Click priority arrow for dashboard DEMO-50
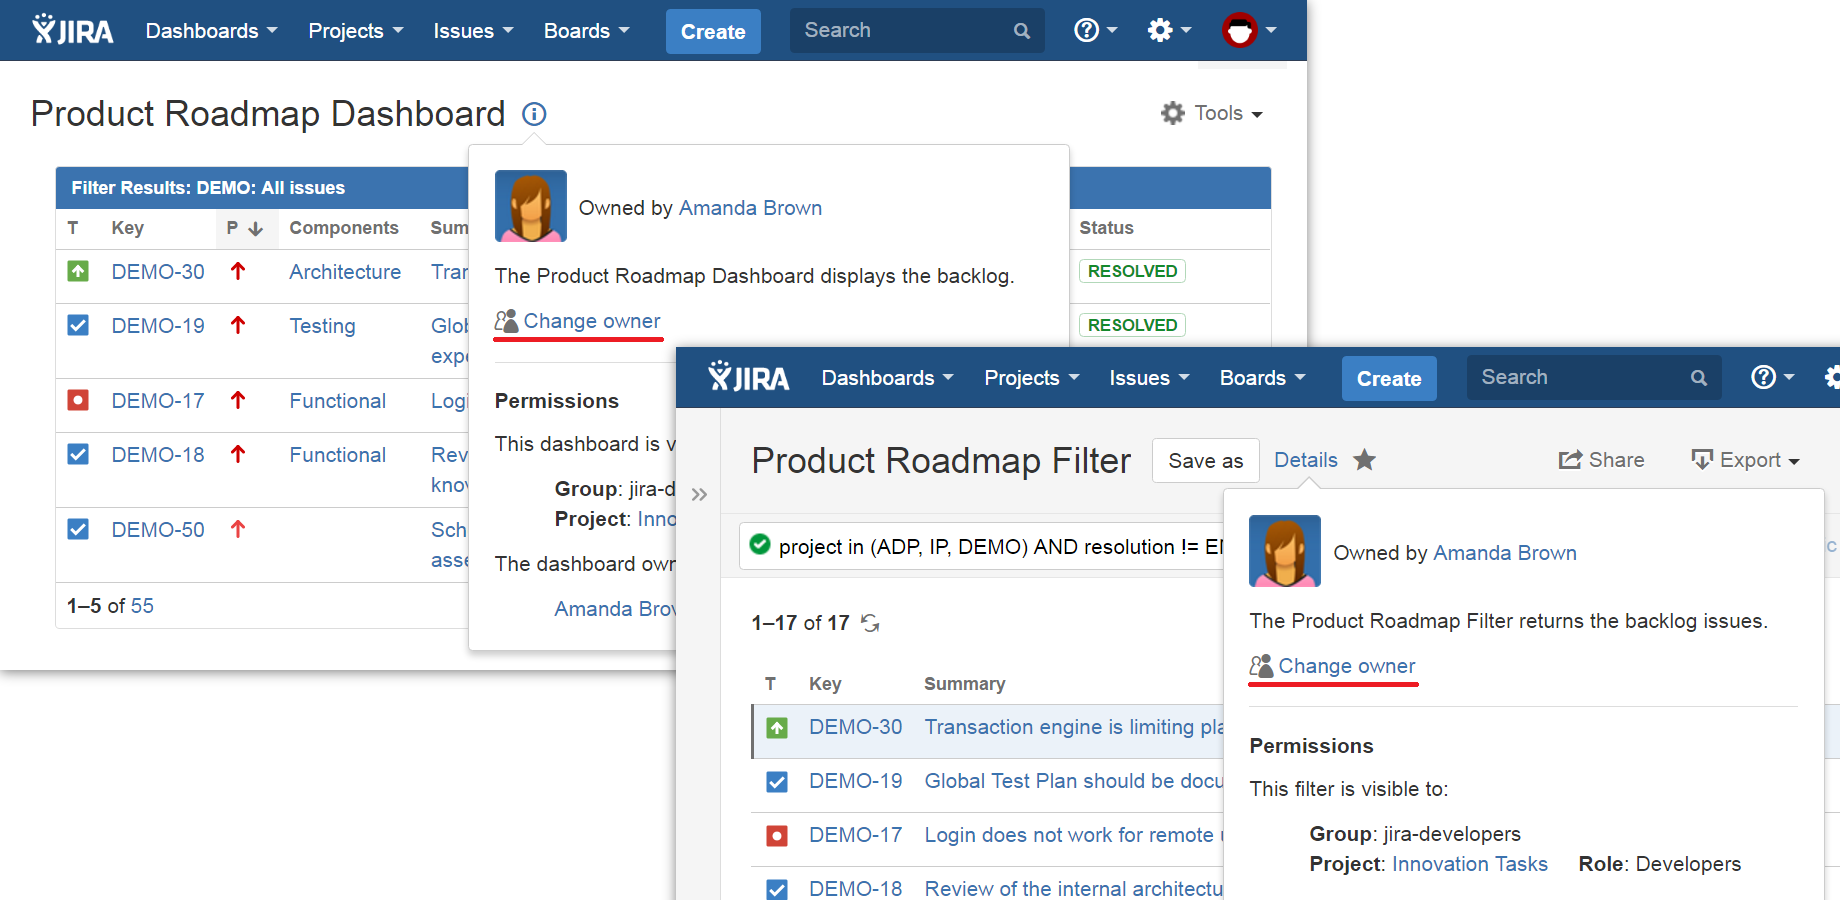Image resolution: width=1840 pixels, height=900 pixels. click(x=238, y=529)
